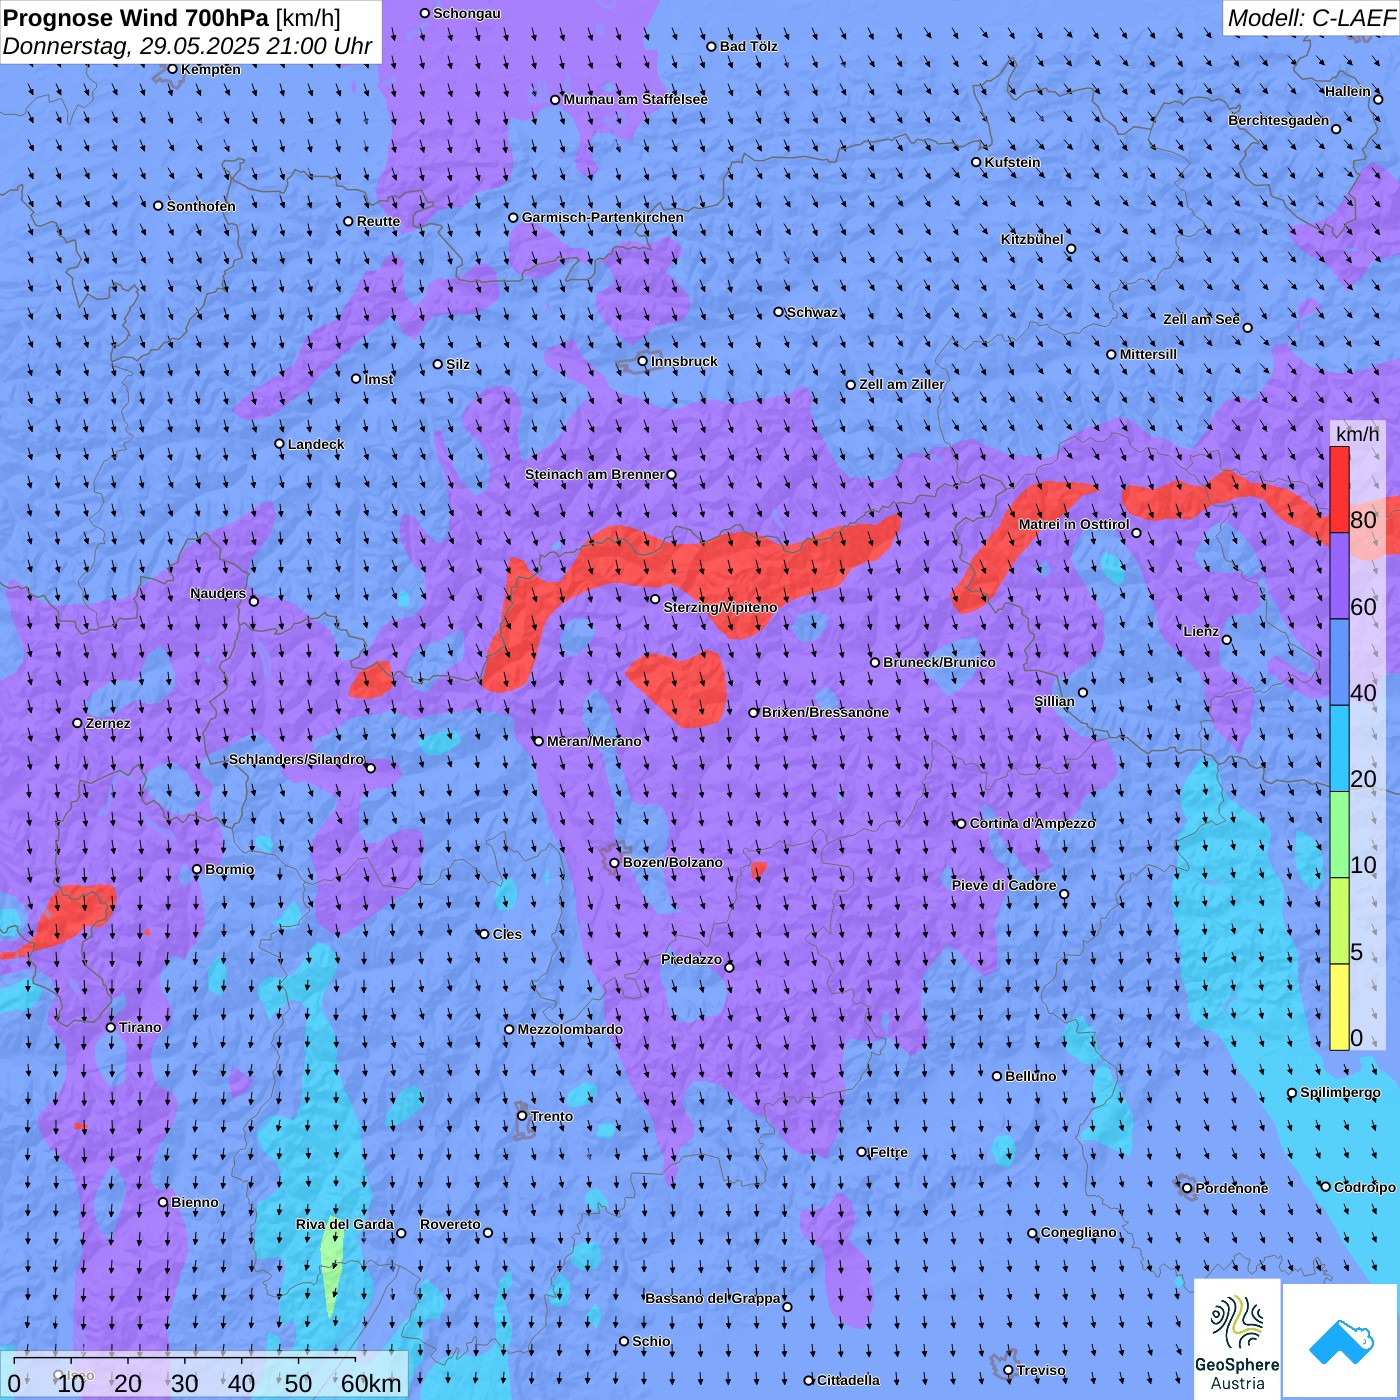Click the Pieve di Cadore label
1400x1400 pixels.
click(x=1004, y=885)
